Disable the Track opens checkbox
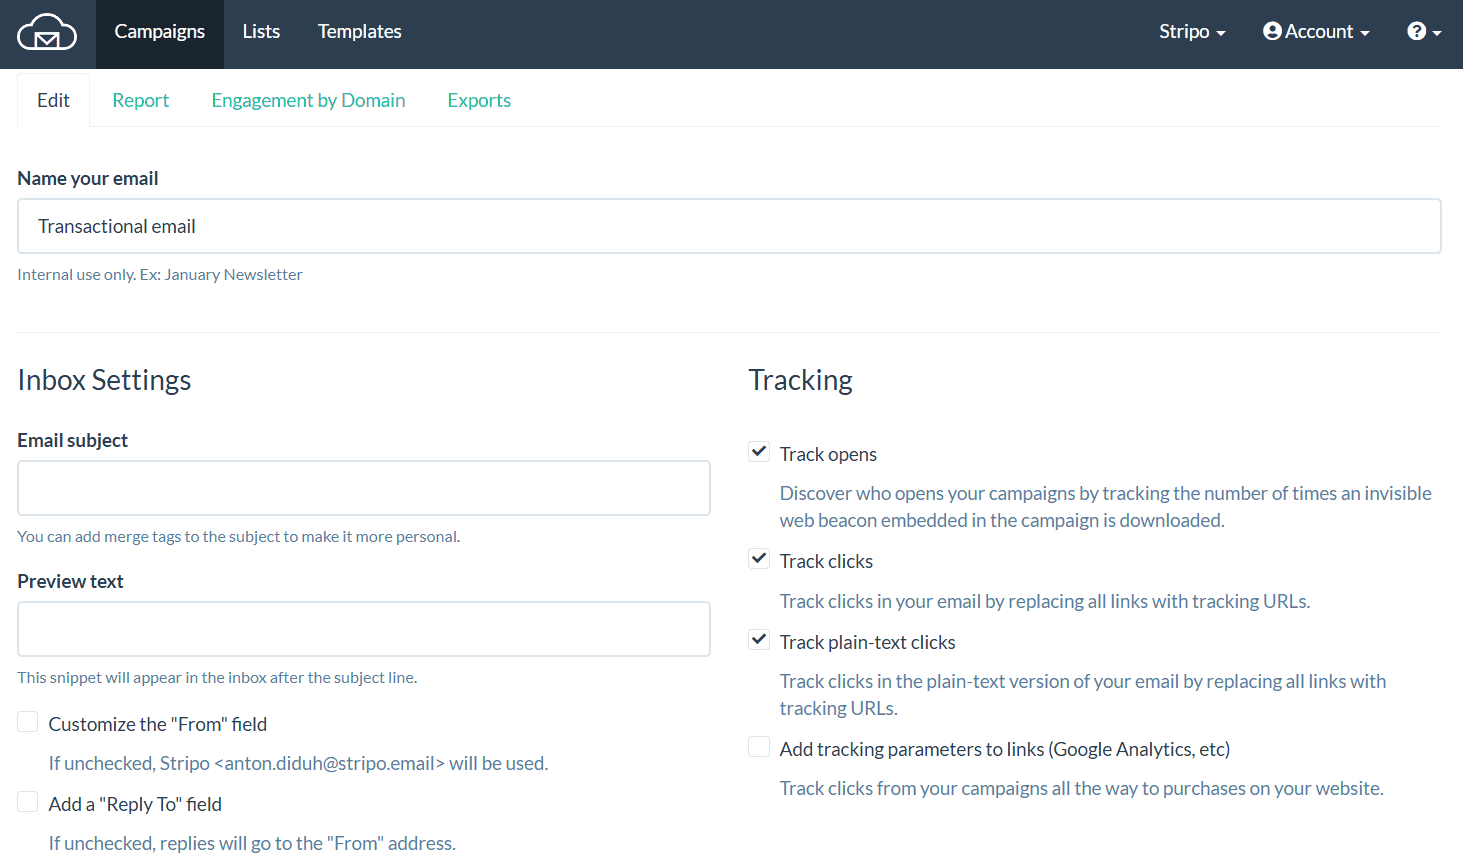Image resolution: width=1463 pixels, height=867 pixels. tap(758, 451)
